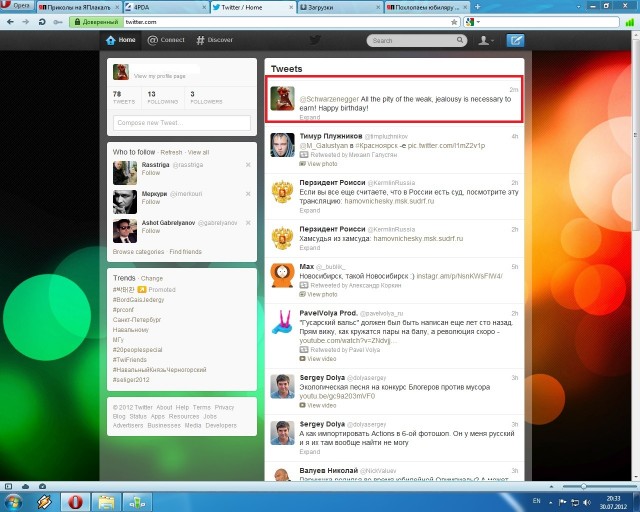The image size is (640, 512).
Task: Follow Ashot Gabrelyanov suggestion
Action: [x=151, y=231]
